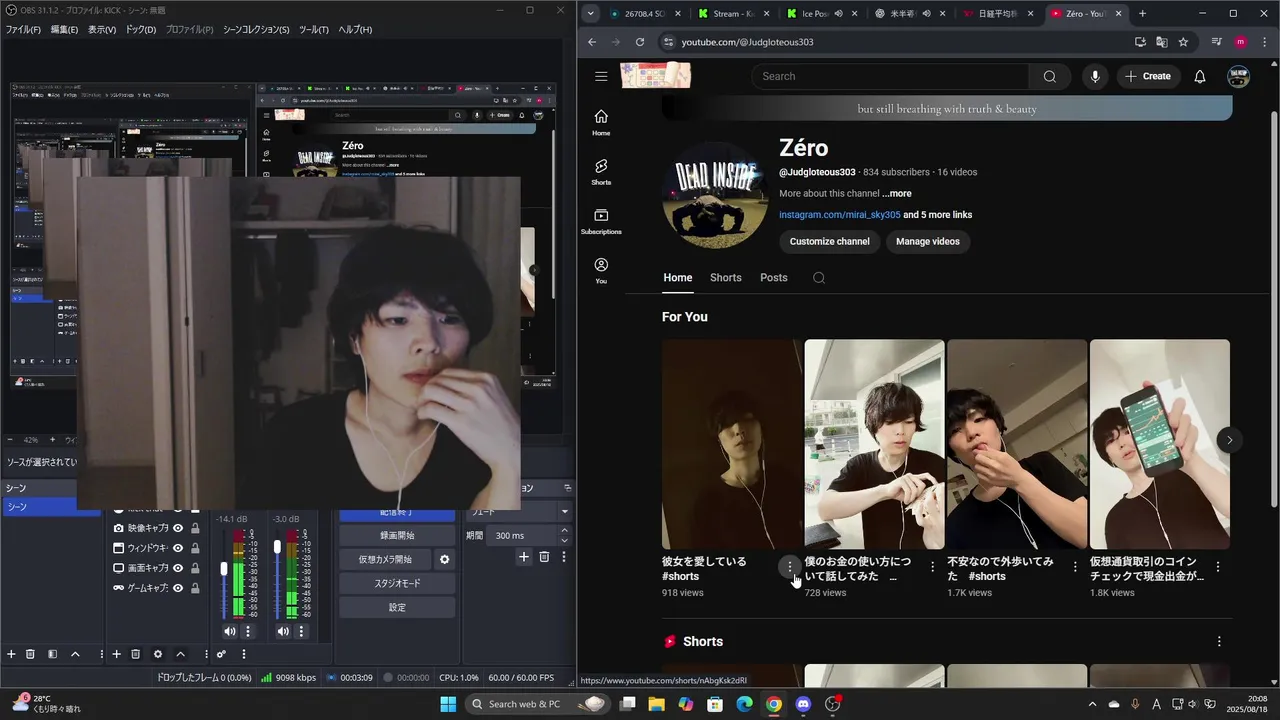Open the YouTube guide hamburger menu
The width and height of the screenshot is (1280, 720).
coord(601,76)
